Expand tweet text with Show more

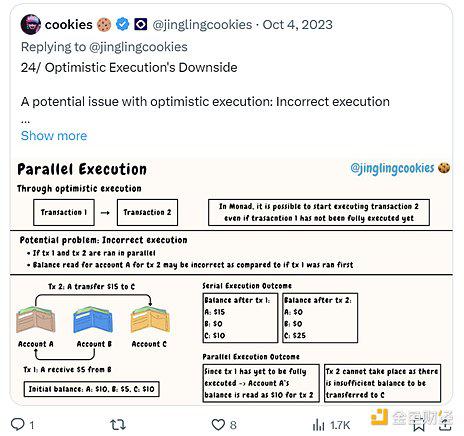pyautogui.click(x=54, y=136)
